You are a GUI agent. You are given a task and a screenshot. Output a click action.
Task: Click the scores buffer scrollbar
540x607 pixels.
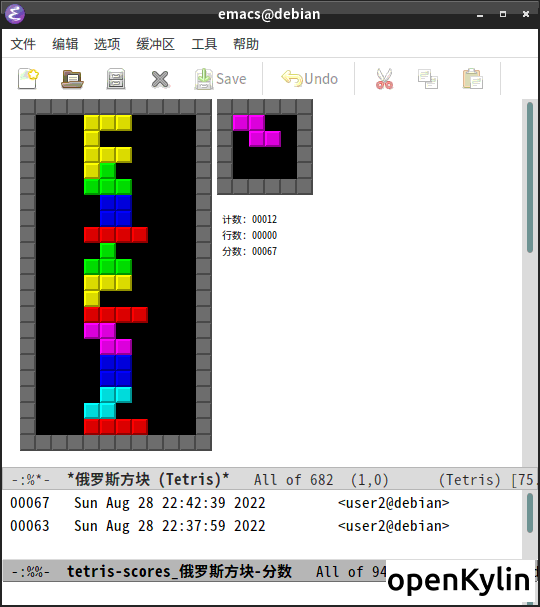[x=530, y=525]
